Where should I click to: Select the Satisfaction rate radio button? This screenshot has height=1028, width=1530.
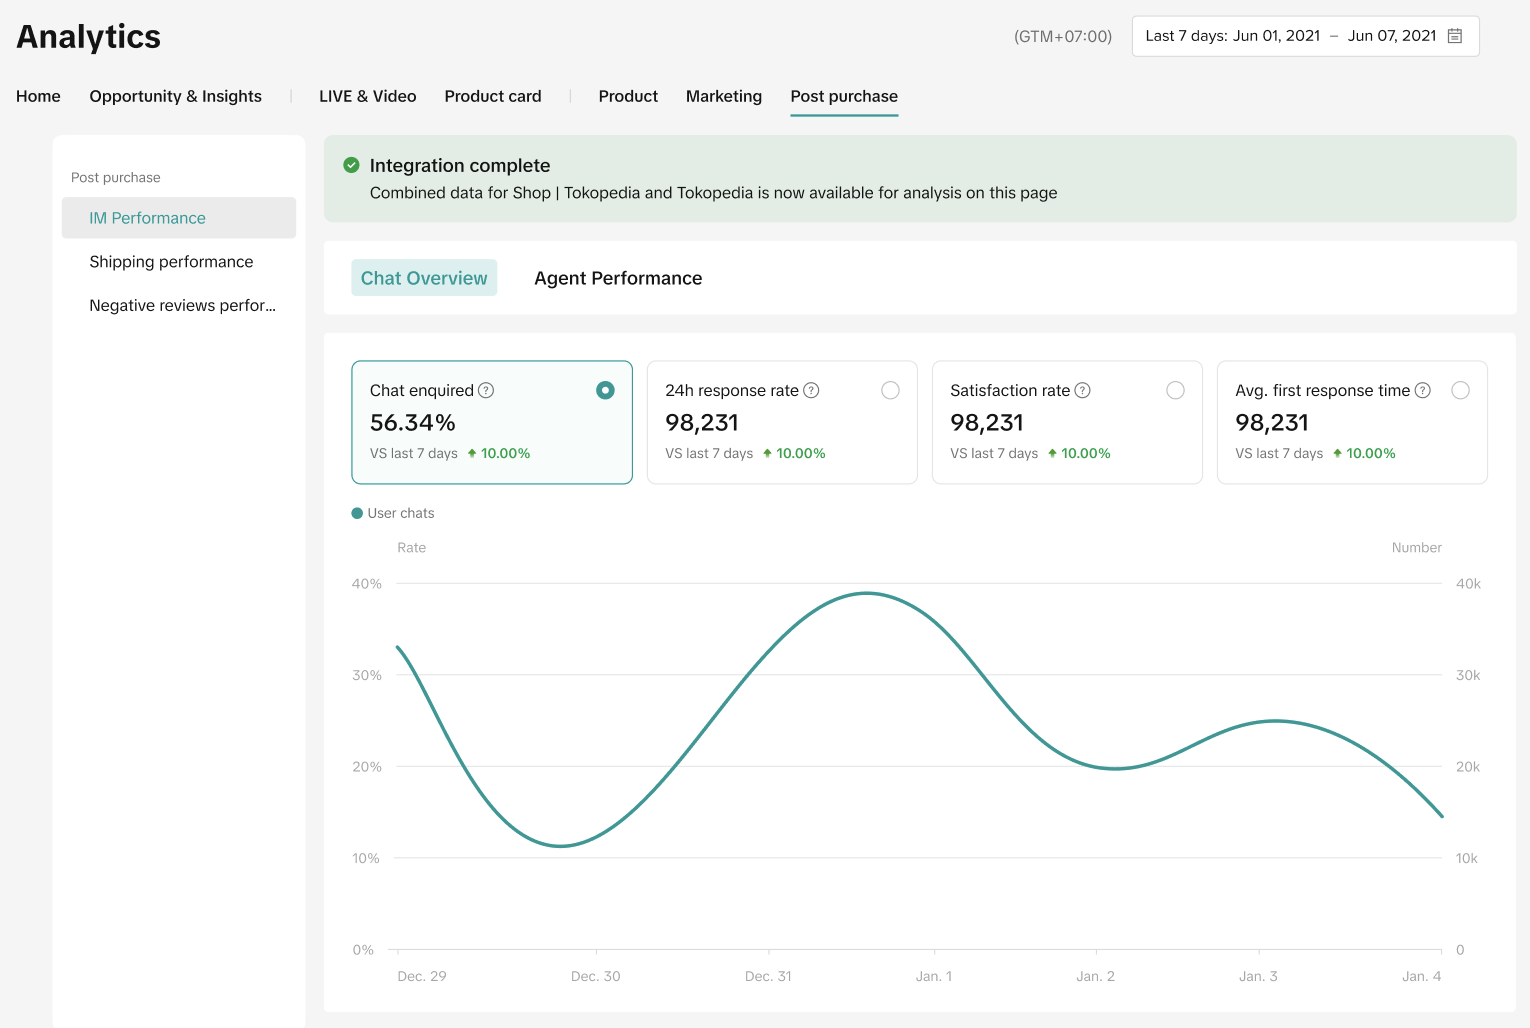click(1175, 390)
